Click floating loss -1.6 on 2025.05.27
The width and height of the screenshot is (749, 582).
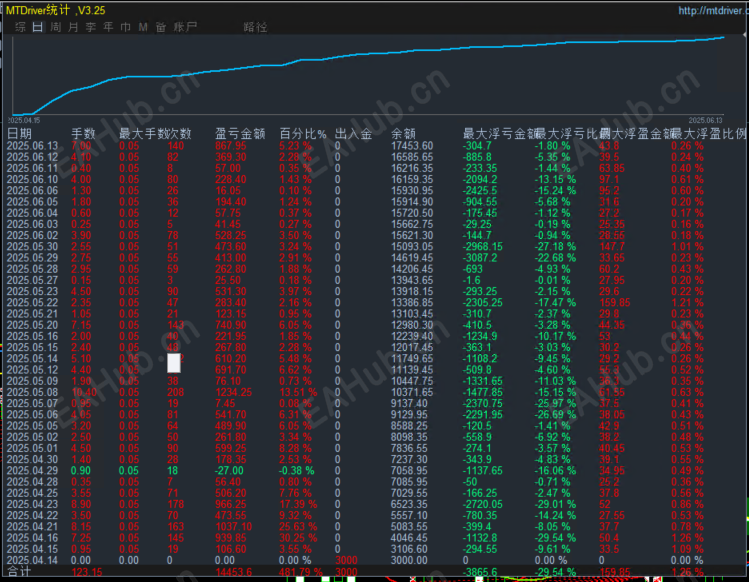point(471,280)
